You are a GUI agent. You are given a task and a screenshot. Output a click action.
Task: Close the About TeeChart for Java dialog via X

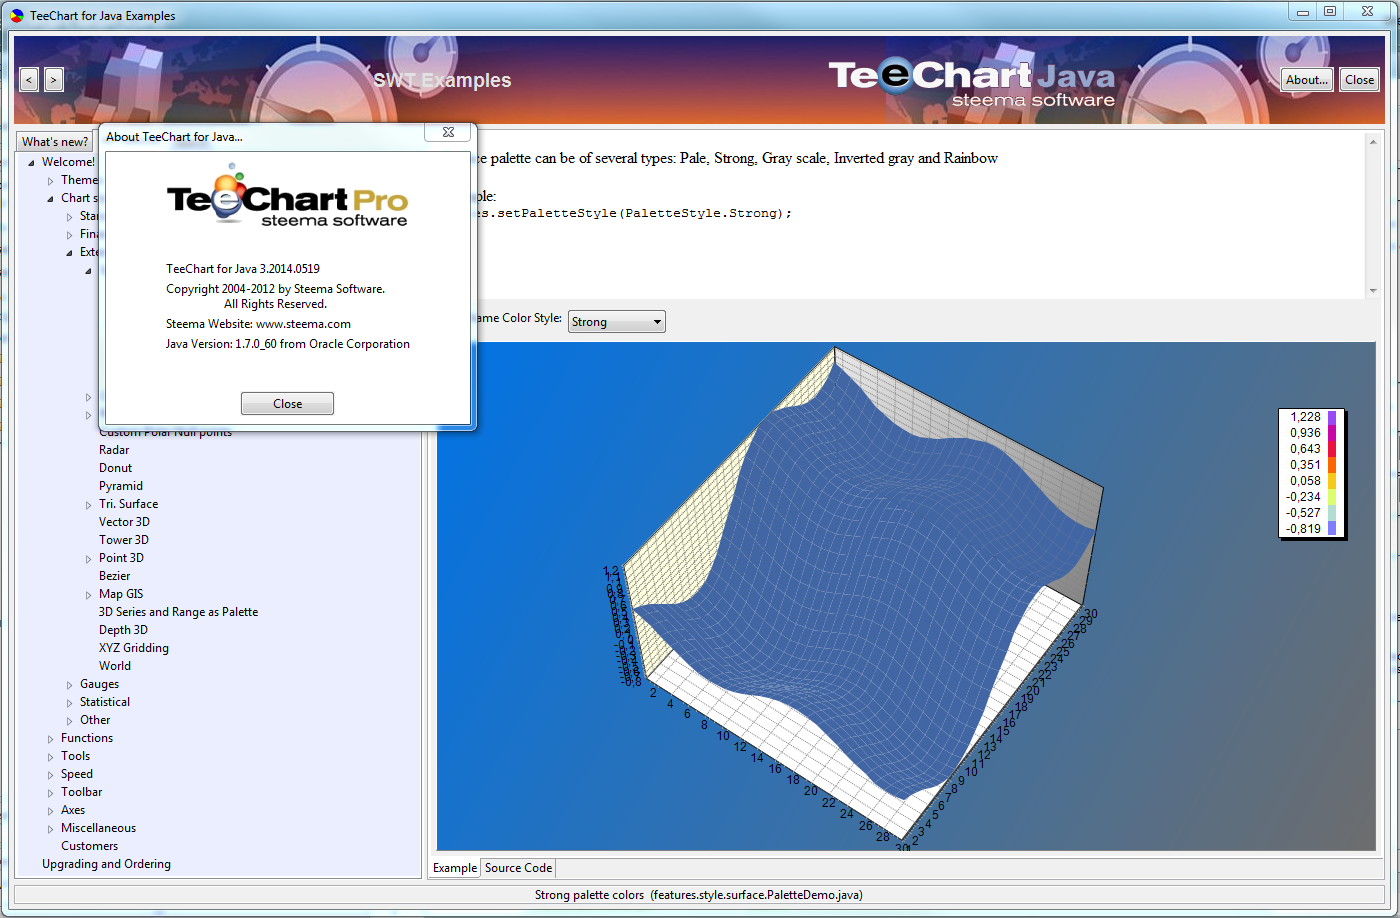[x=448, y=132]
